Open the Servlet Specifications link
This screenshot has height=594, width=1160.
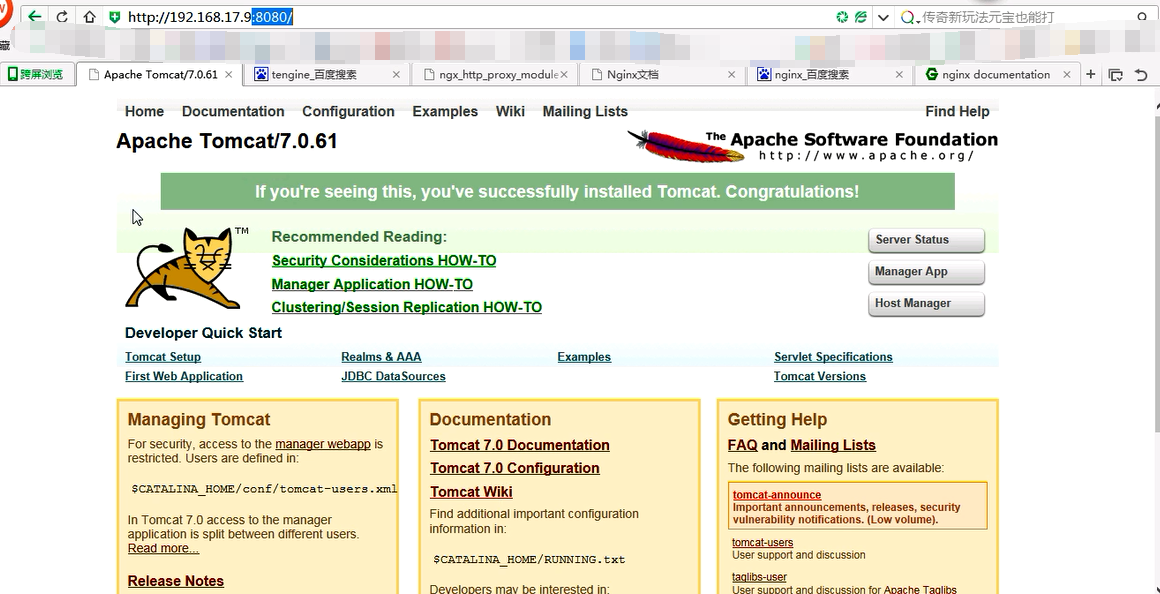coord(833,357)
